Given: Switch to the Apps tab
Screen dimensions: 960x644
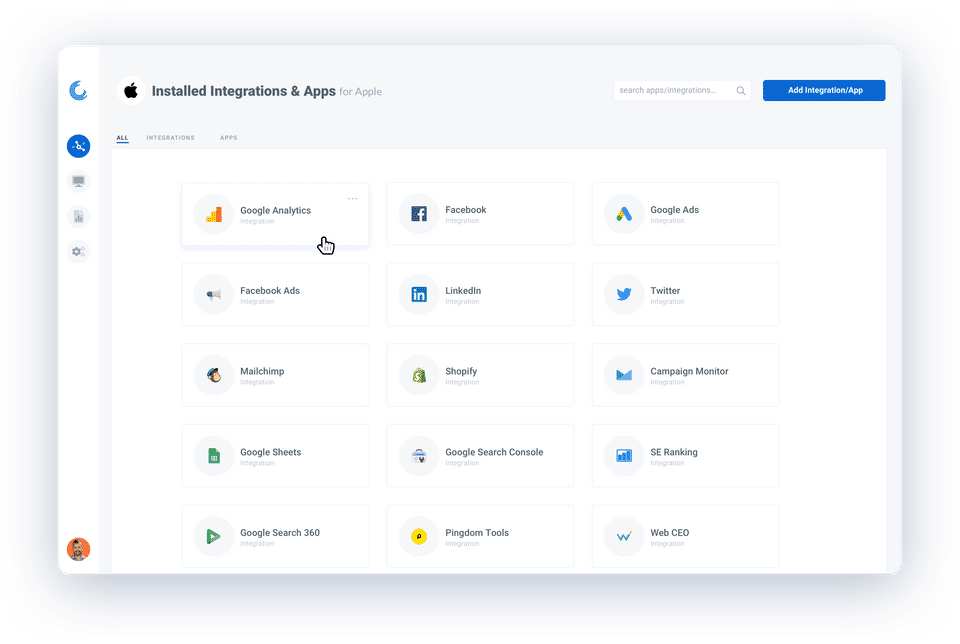Looking at the screenshot, I should click(x=228, y=138).
